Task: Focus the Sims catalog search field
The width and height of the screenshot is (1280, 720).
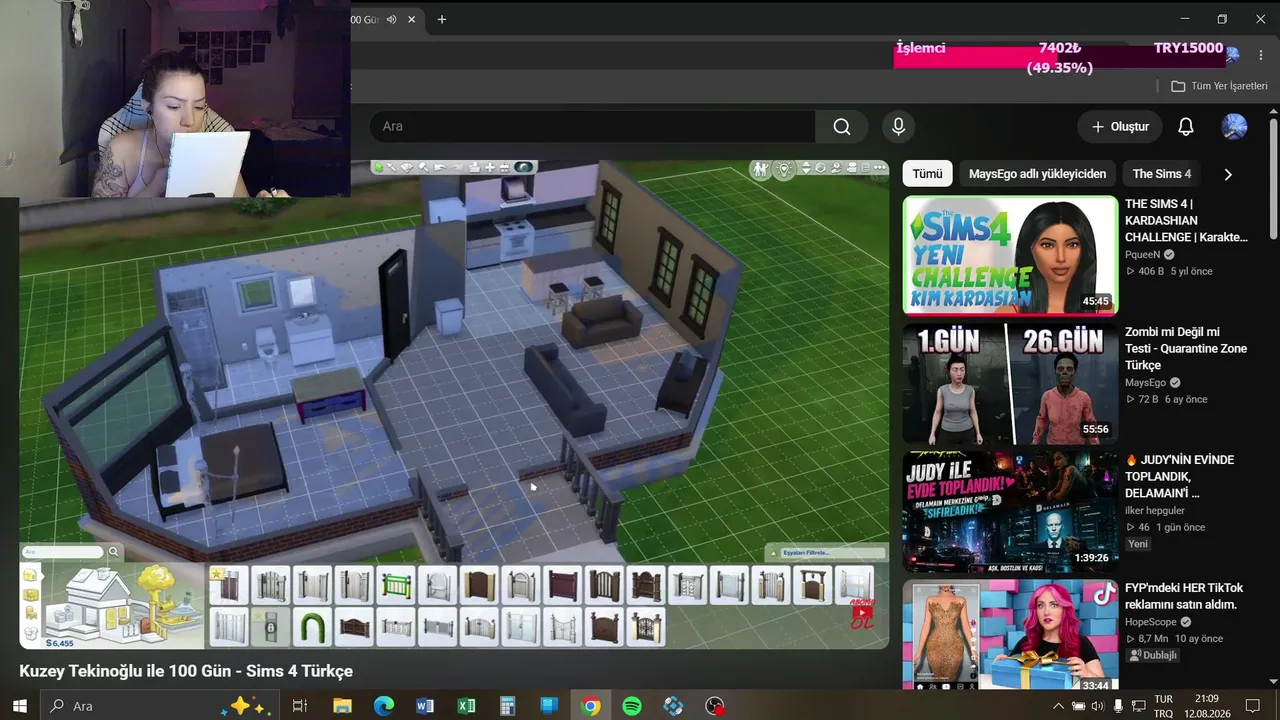Action: (64, 551)
